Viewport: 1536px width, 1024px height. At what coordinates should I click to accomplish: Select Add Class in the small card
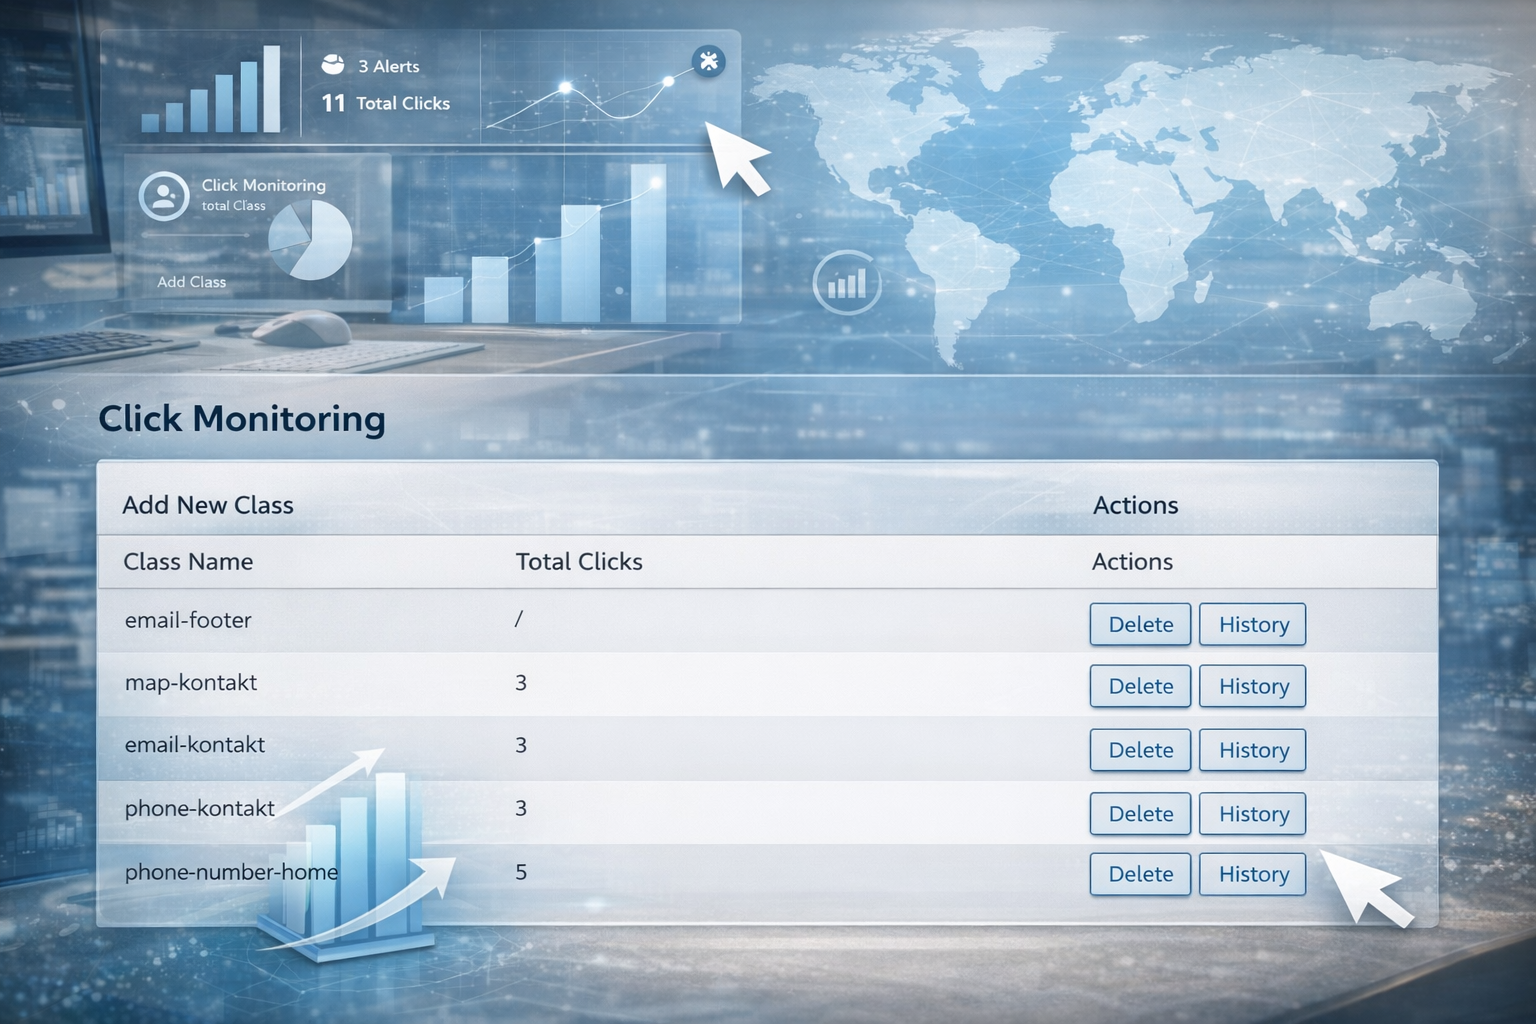tap(191, 282)
